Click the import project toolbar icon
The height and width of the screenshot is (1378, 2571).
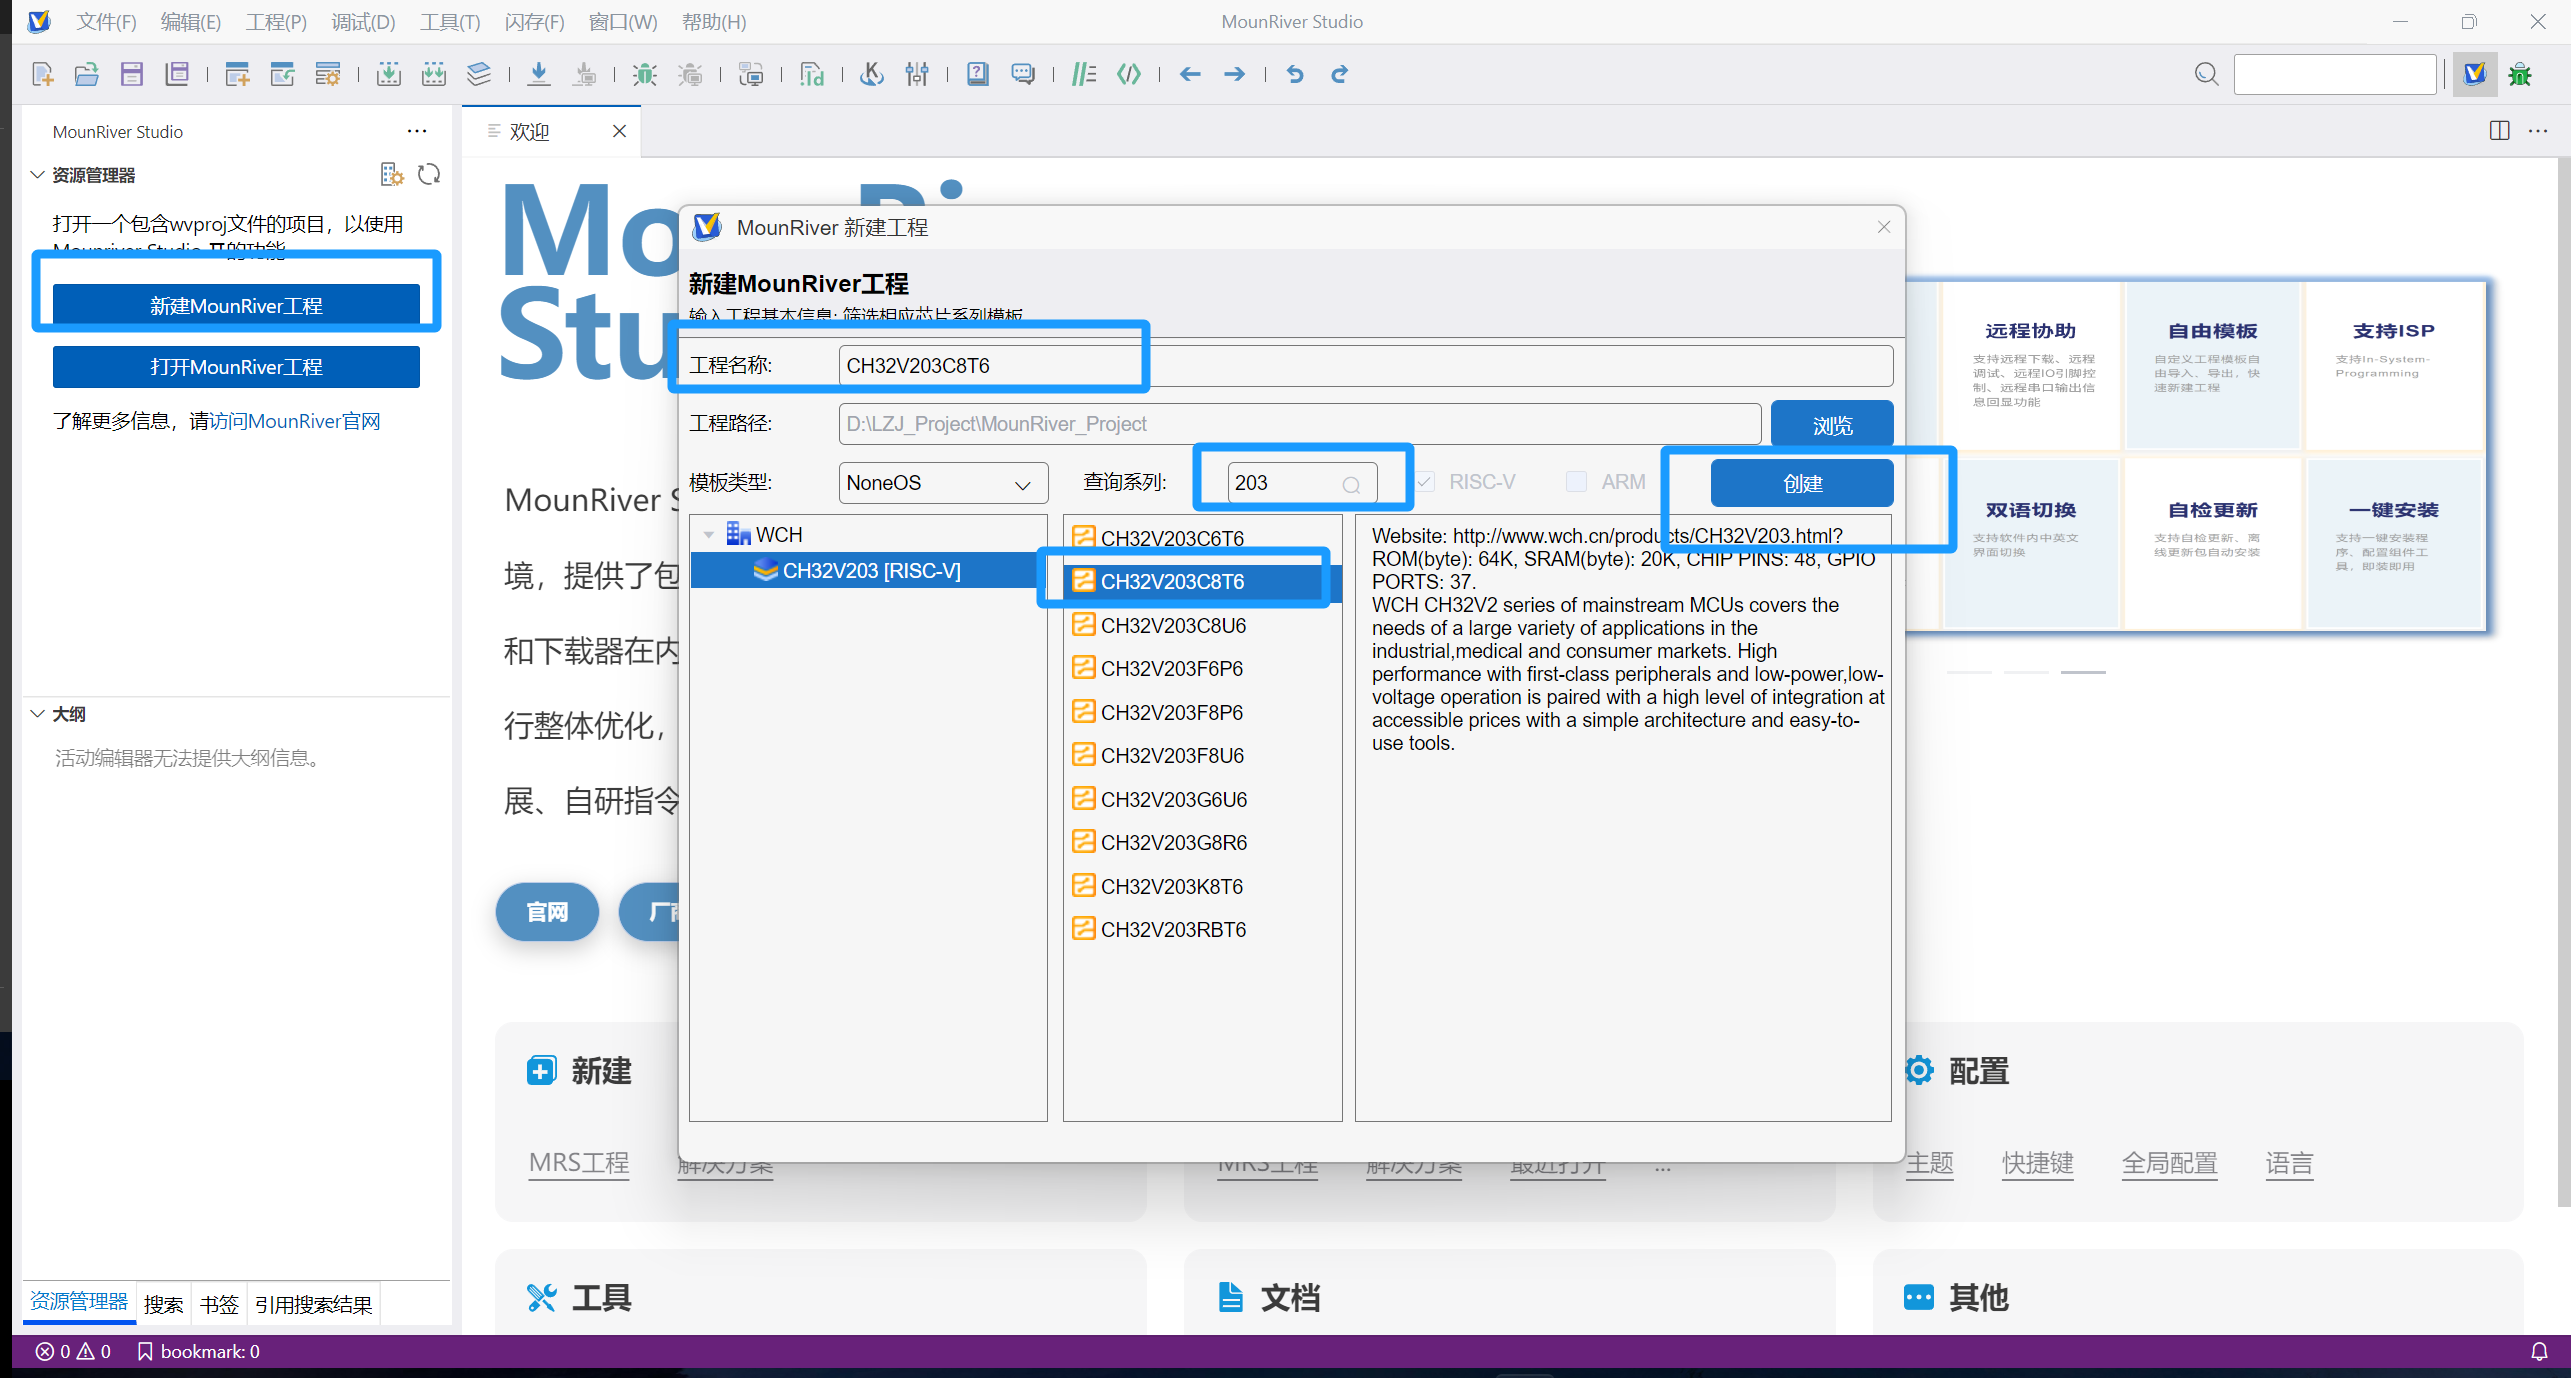[x=282, y=74]
